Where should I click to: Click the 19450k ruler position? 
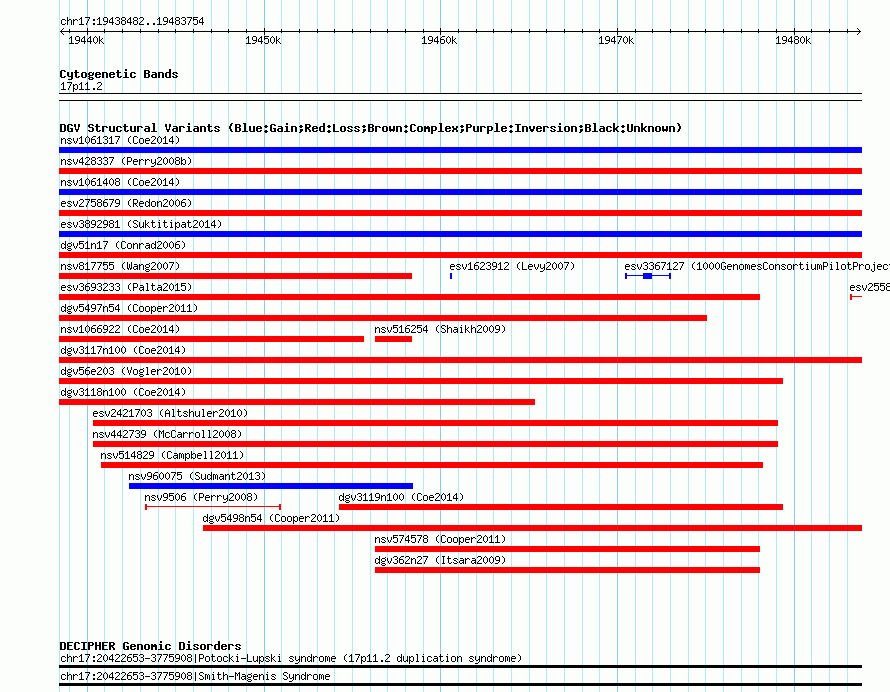coord(263,40)
